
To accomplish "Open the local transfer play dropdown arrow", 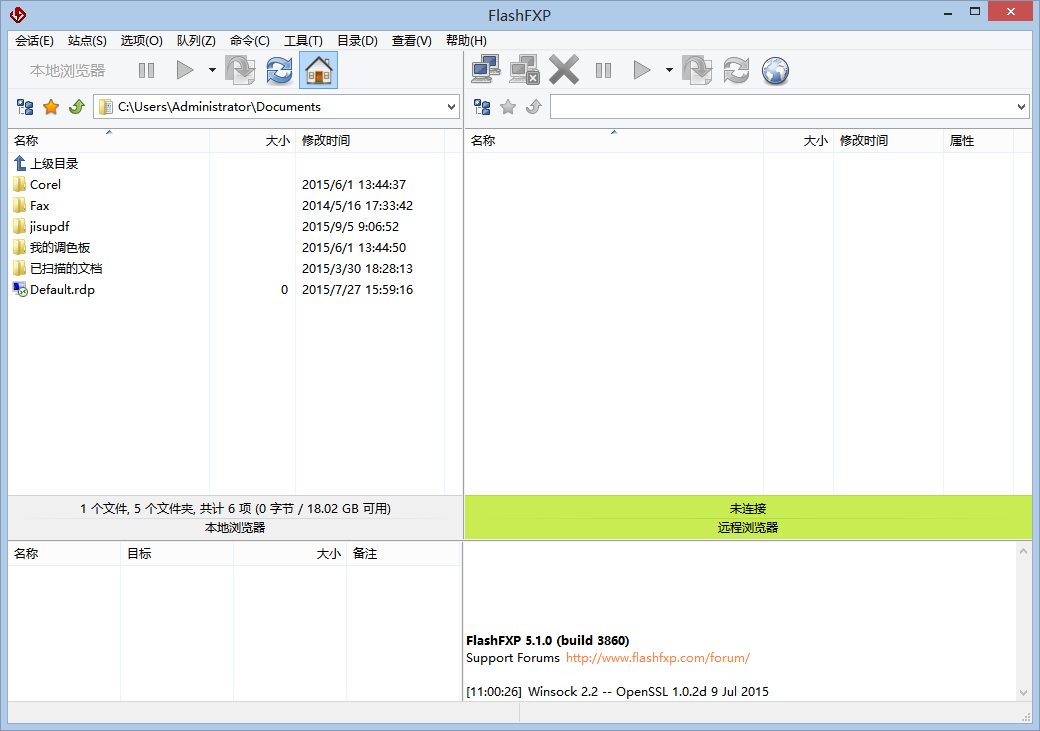I will click(x=212, y=70).
